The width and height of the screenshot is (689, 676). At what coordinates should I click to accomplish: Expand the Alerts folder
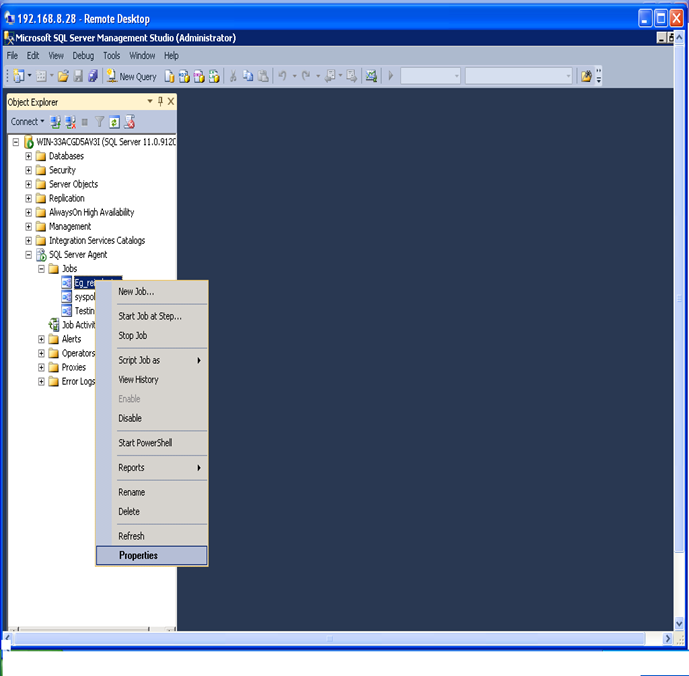pyautogui.click(x=41, y=339)
